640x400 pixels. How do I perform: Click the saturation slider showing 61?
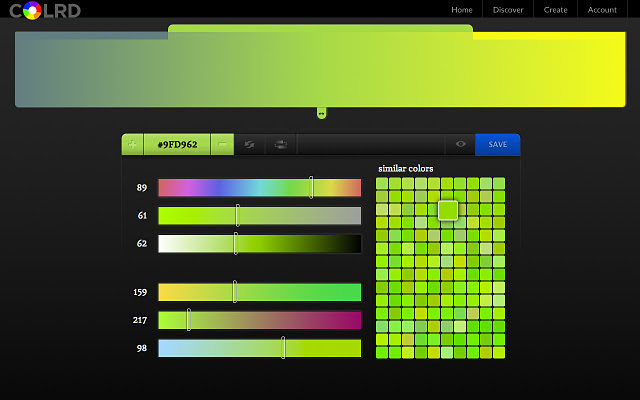tap(260, 216)
